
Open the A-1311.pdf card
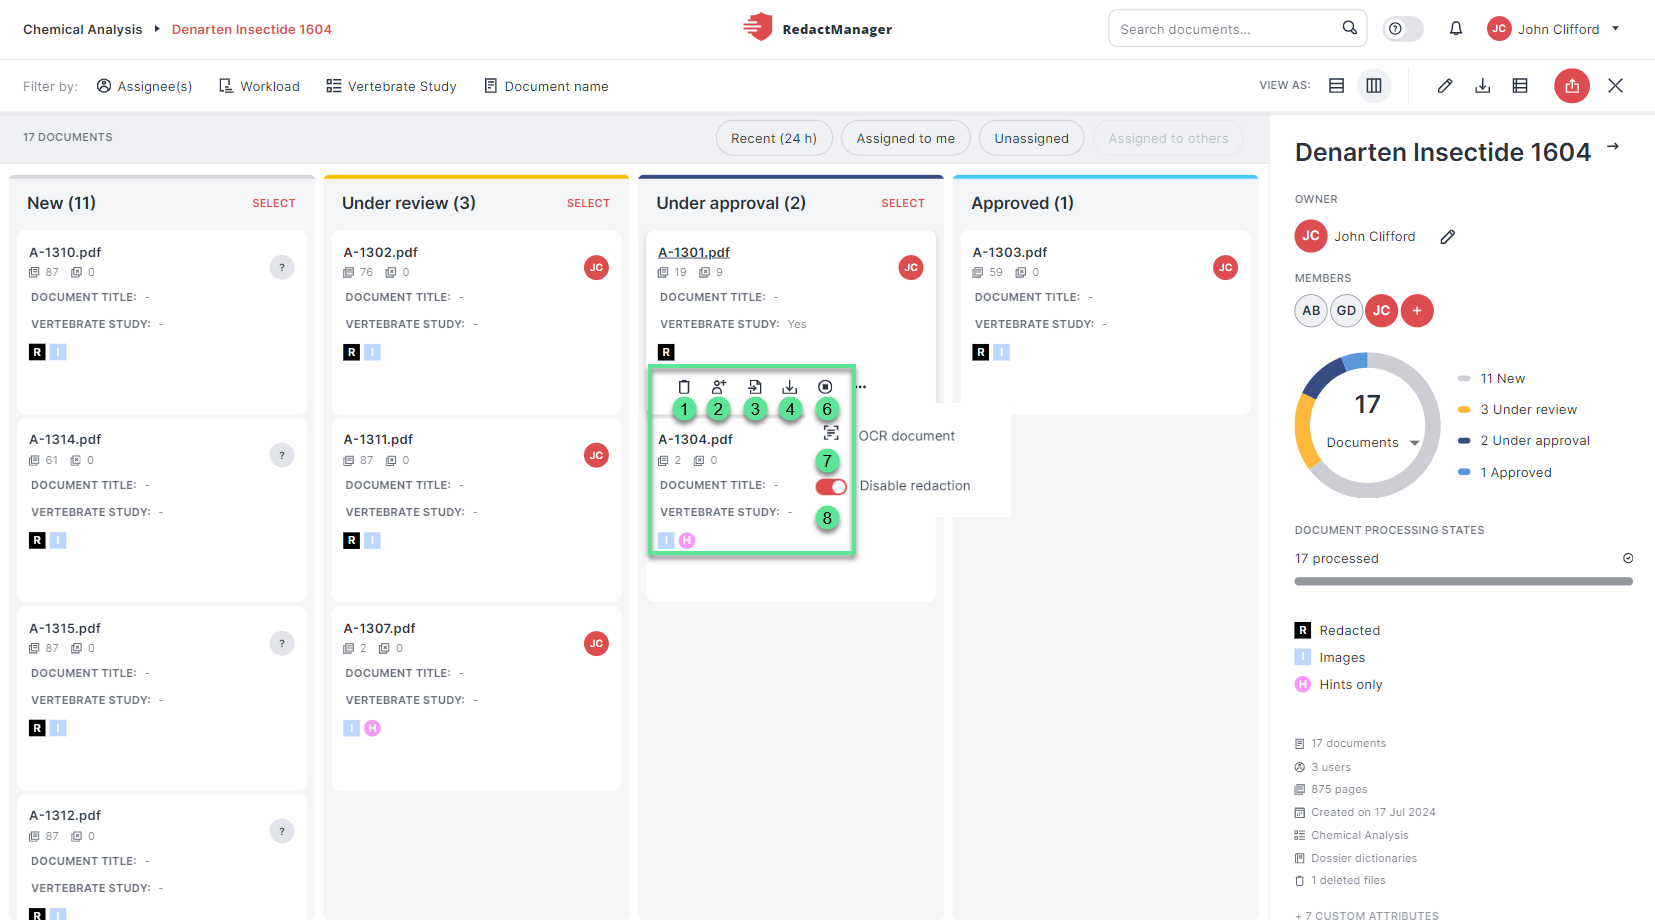476,510
